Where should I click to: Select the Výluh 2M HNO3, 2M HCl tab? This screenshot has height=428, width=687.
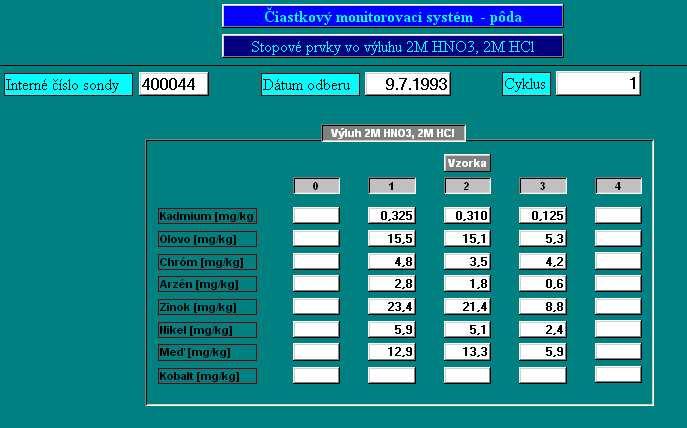coord(393,133)
